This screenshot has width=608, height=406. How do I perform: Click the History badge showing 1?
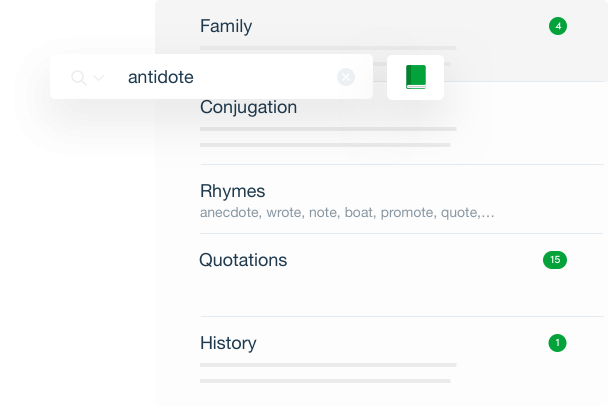pos(558,343)
